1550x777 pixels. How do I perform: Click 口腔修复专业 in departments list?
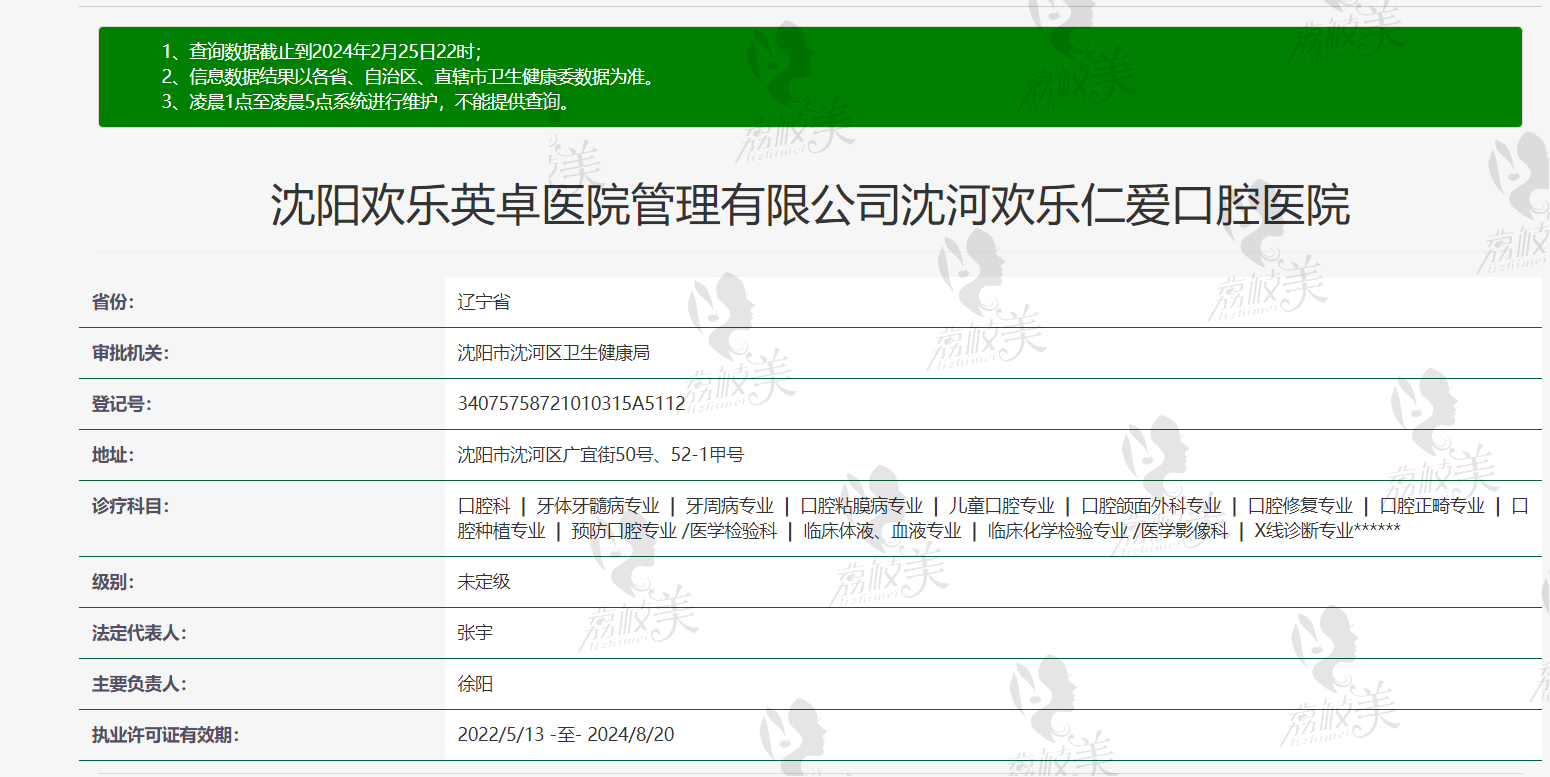coord(1301,506)
